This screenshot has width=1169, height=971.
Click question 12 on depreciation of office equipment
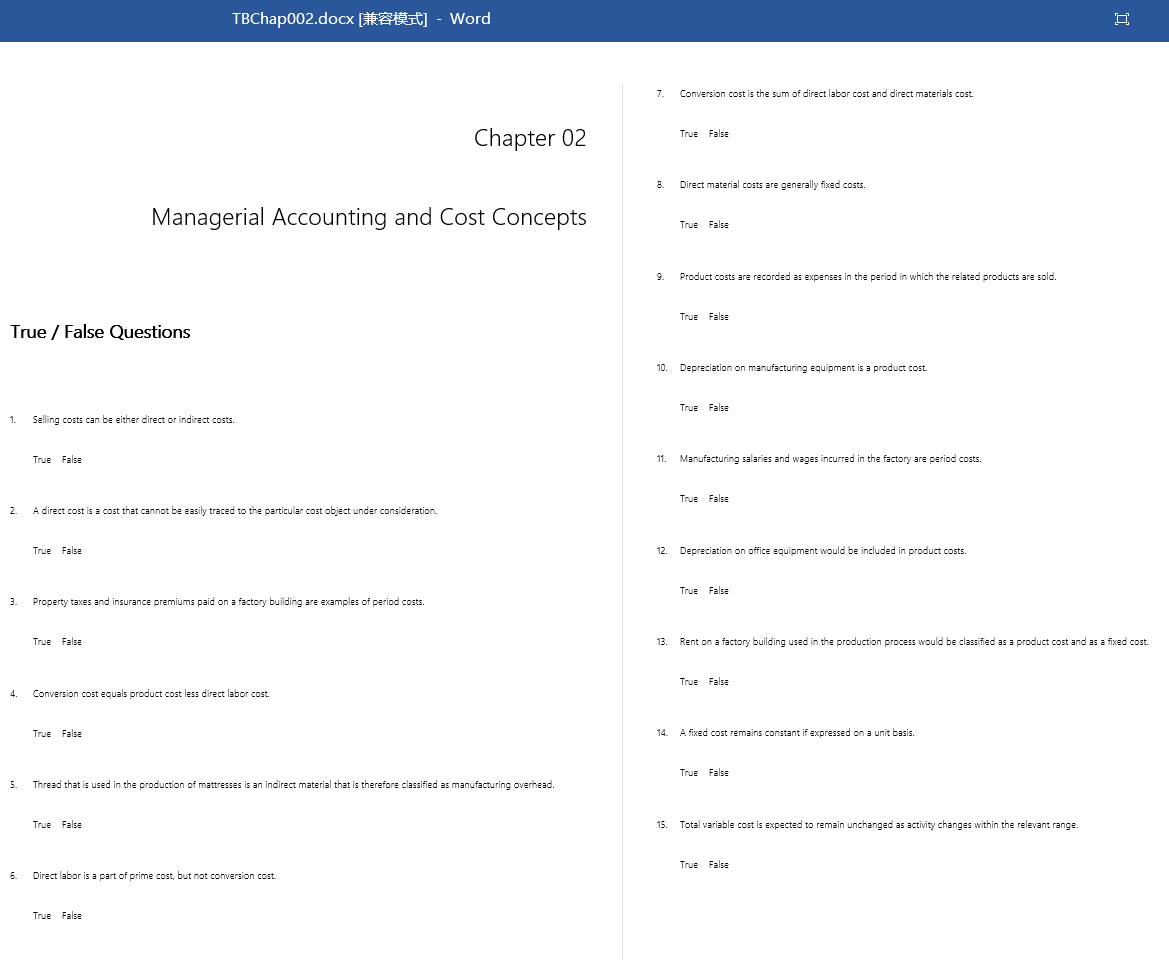pyautogui.click(x=823, y=550)
